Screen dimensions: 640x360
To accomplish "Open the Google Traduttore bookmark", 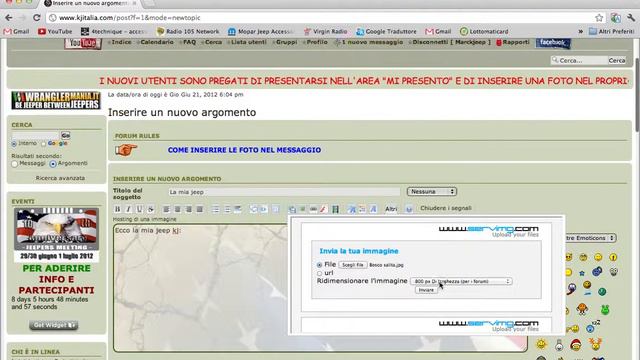I will click(x=386, y=31).
